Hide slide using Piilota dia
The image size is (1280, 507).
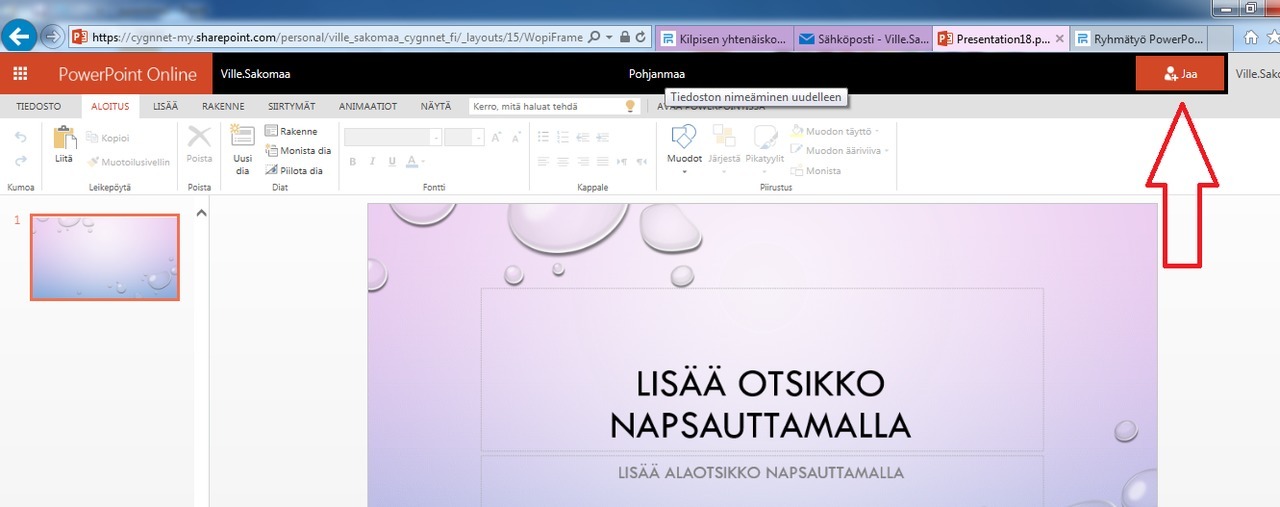click(294, 170)
